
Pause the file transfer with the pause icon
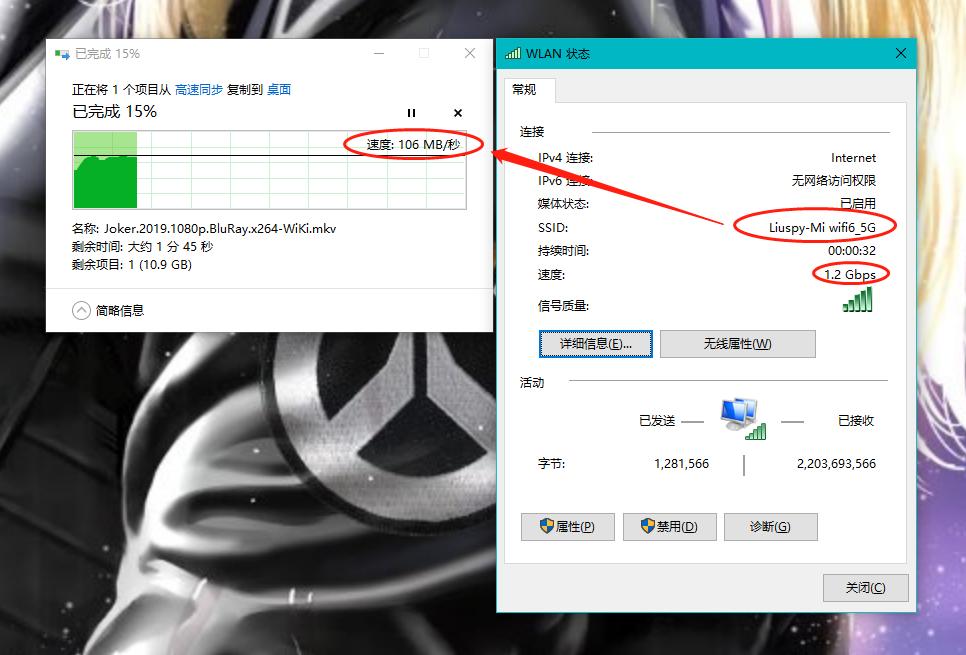[411, 113]
